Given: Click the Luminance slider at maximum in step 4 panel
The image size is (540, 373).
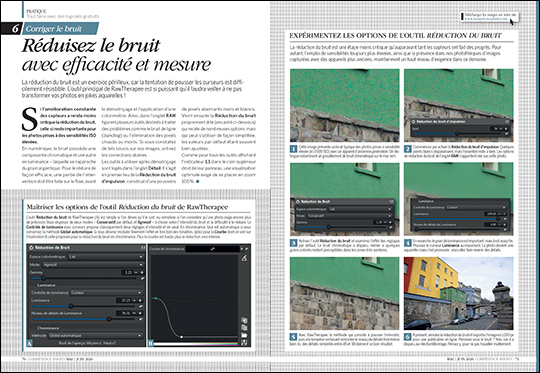Looking at the screenshot, I should 457,219.
